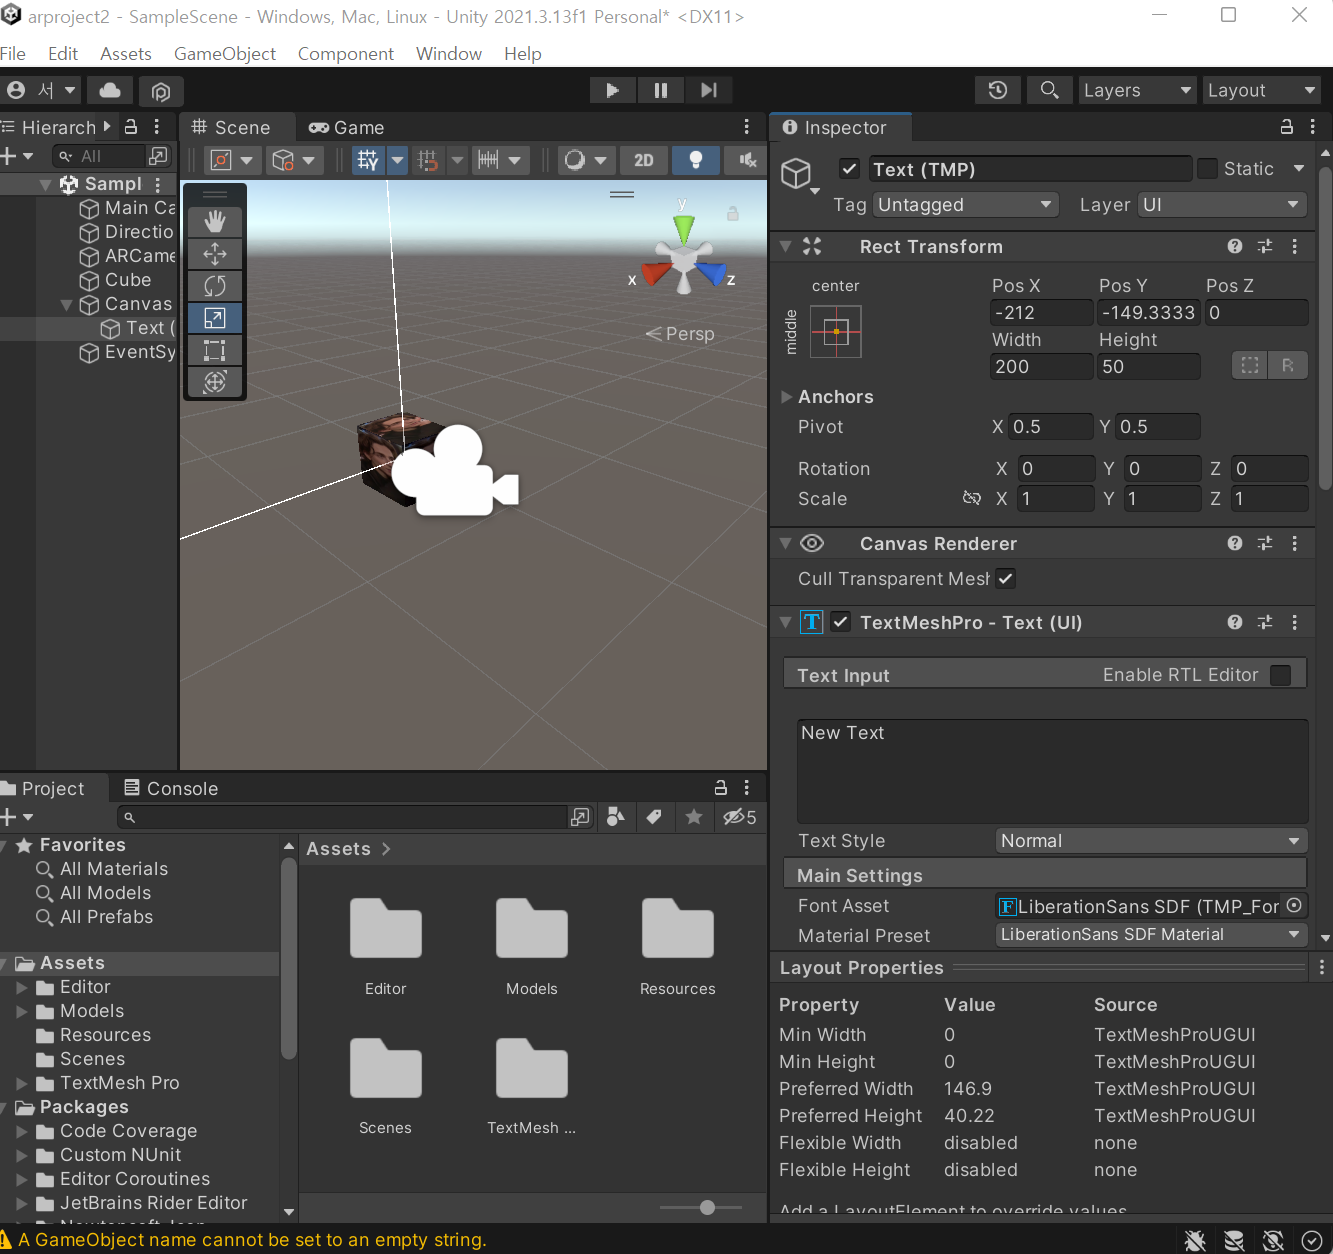Select the Rect tool in Scene
1333x1254 pixels.
point(215,350)
